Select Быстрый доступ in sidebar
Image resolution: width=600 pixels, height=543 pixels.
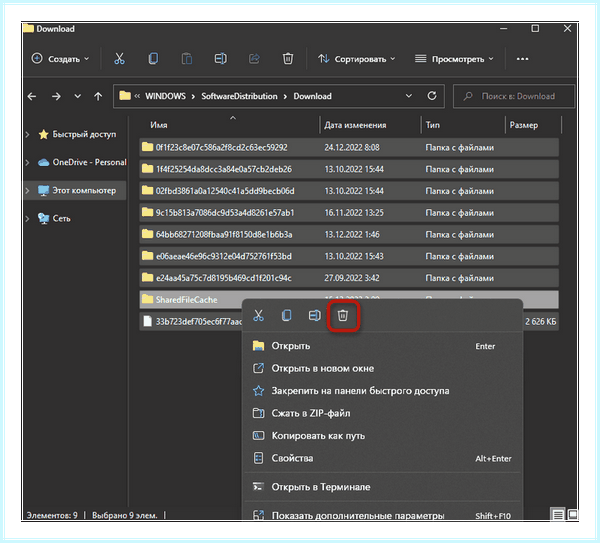tap(84, 134)
